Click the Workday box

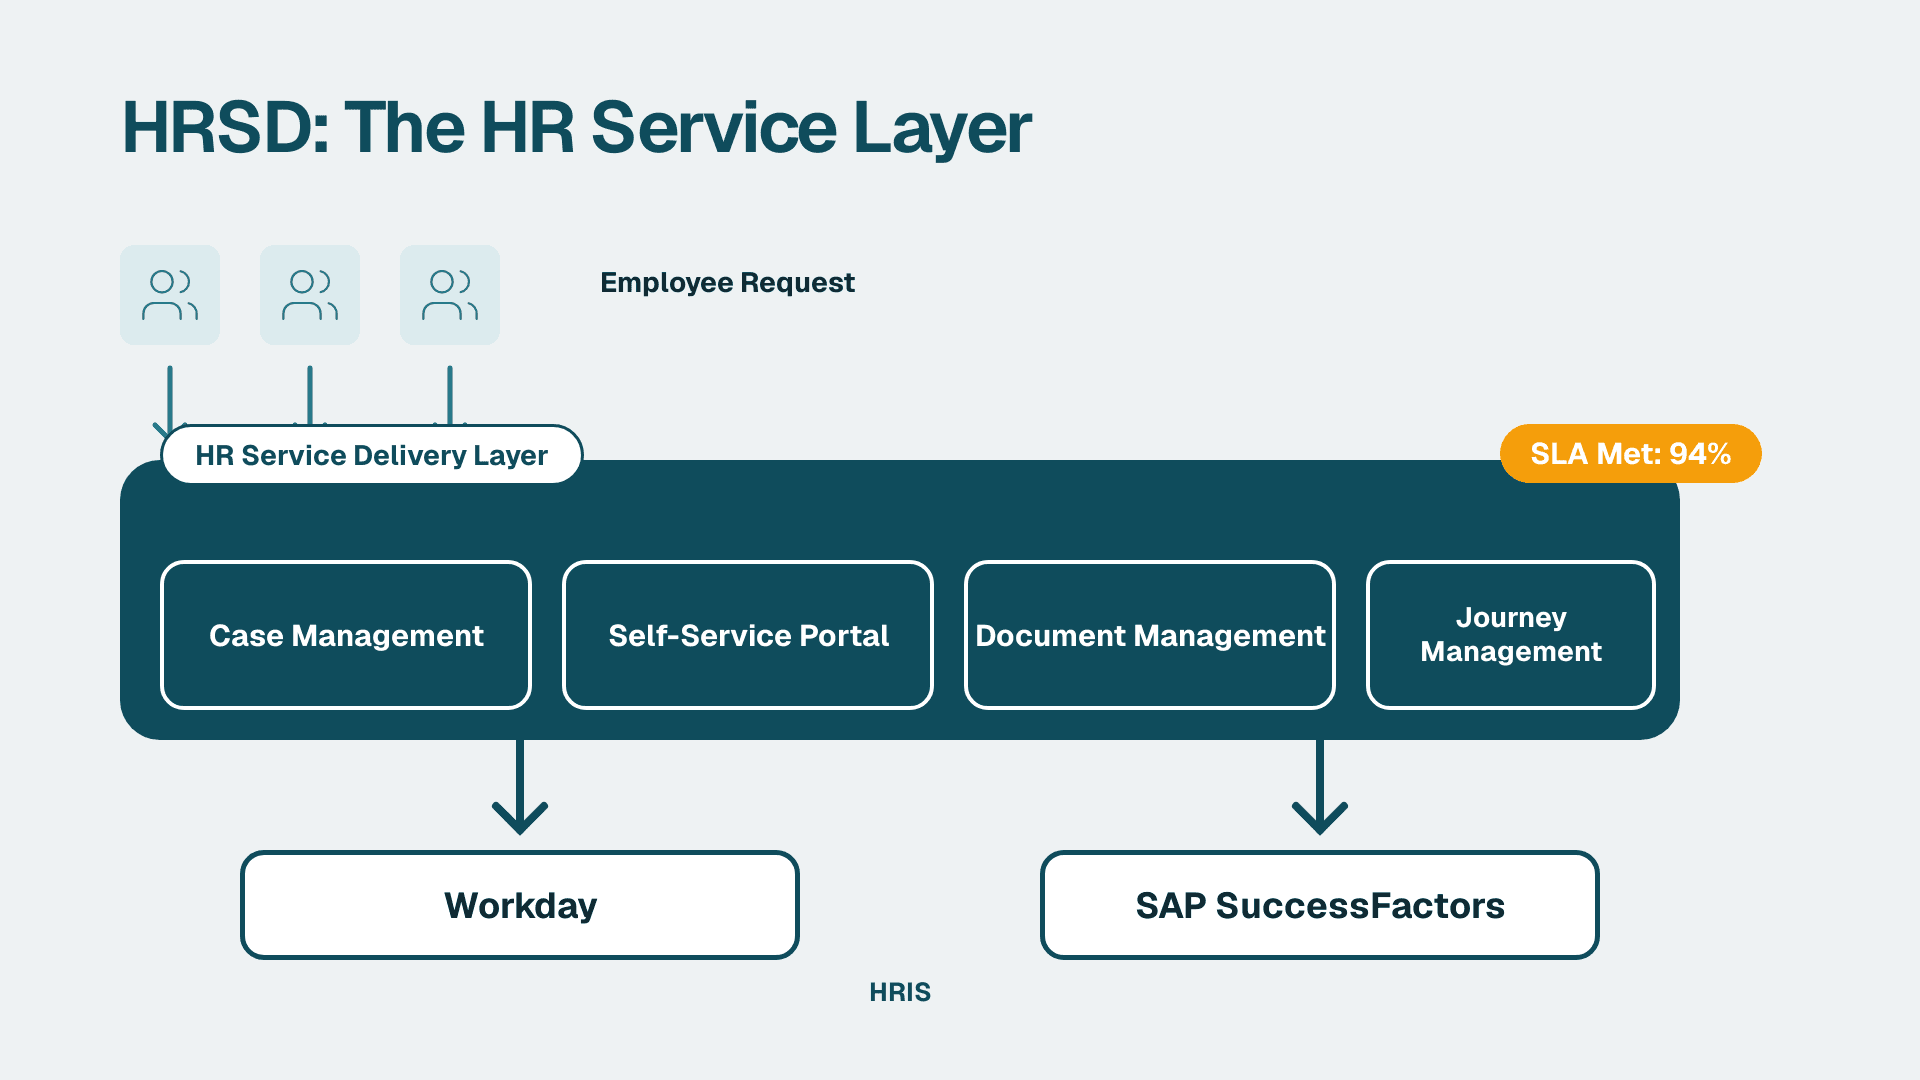(x=520, y=905)
